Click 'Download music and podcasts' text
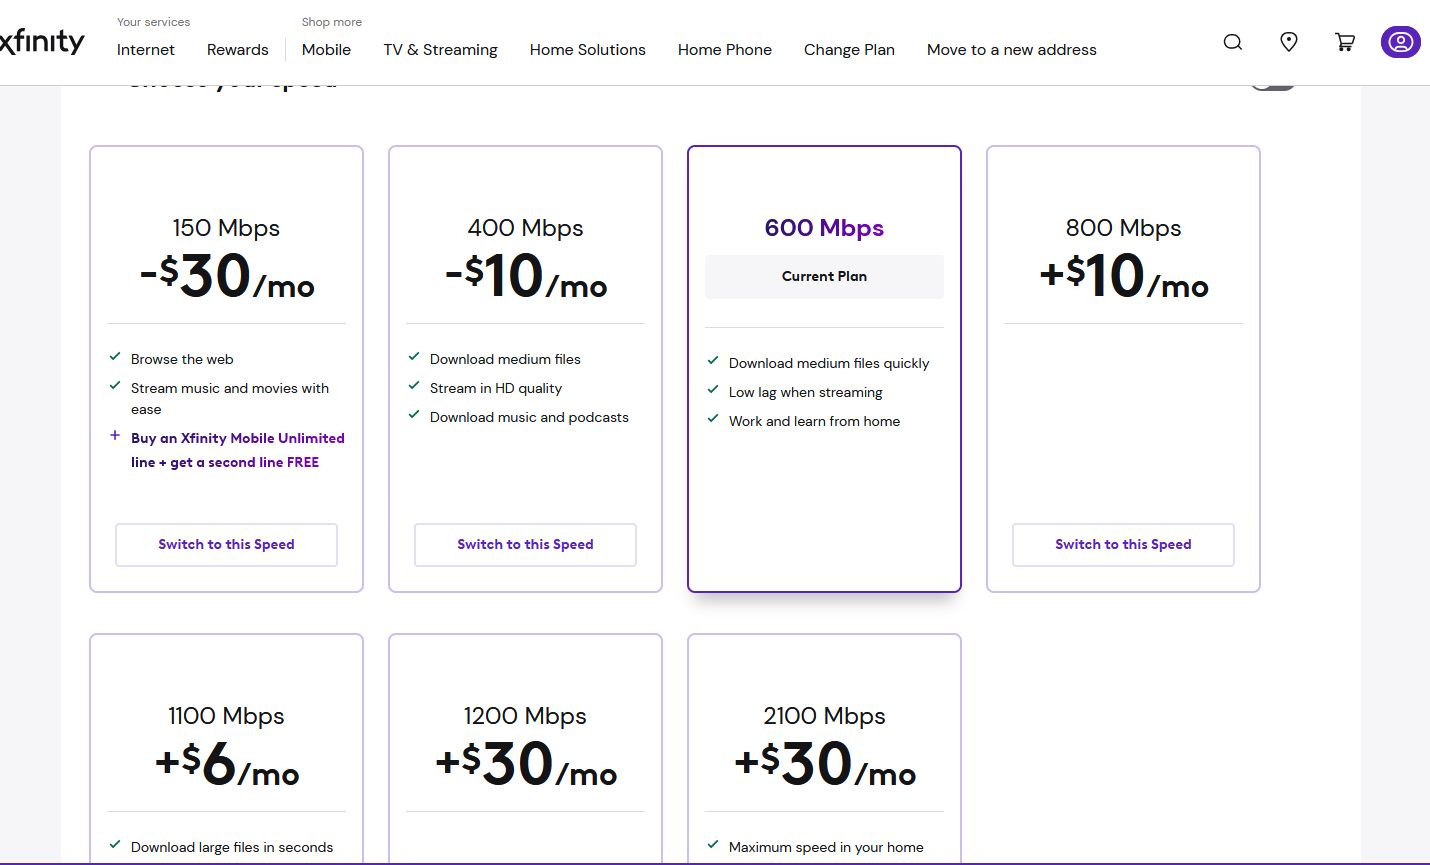The width and height of the screenshot is (1430, 865). tap(529, 417)
